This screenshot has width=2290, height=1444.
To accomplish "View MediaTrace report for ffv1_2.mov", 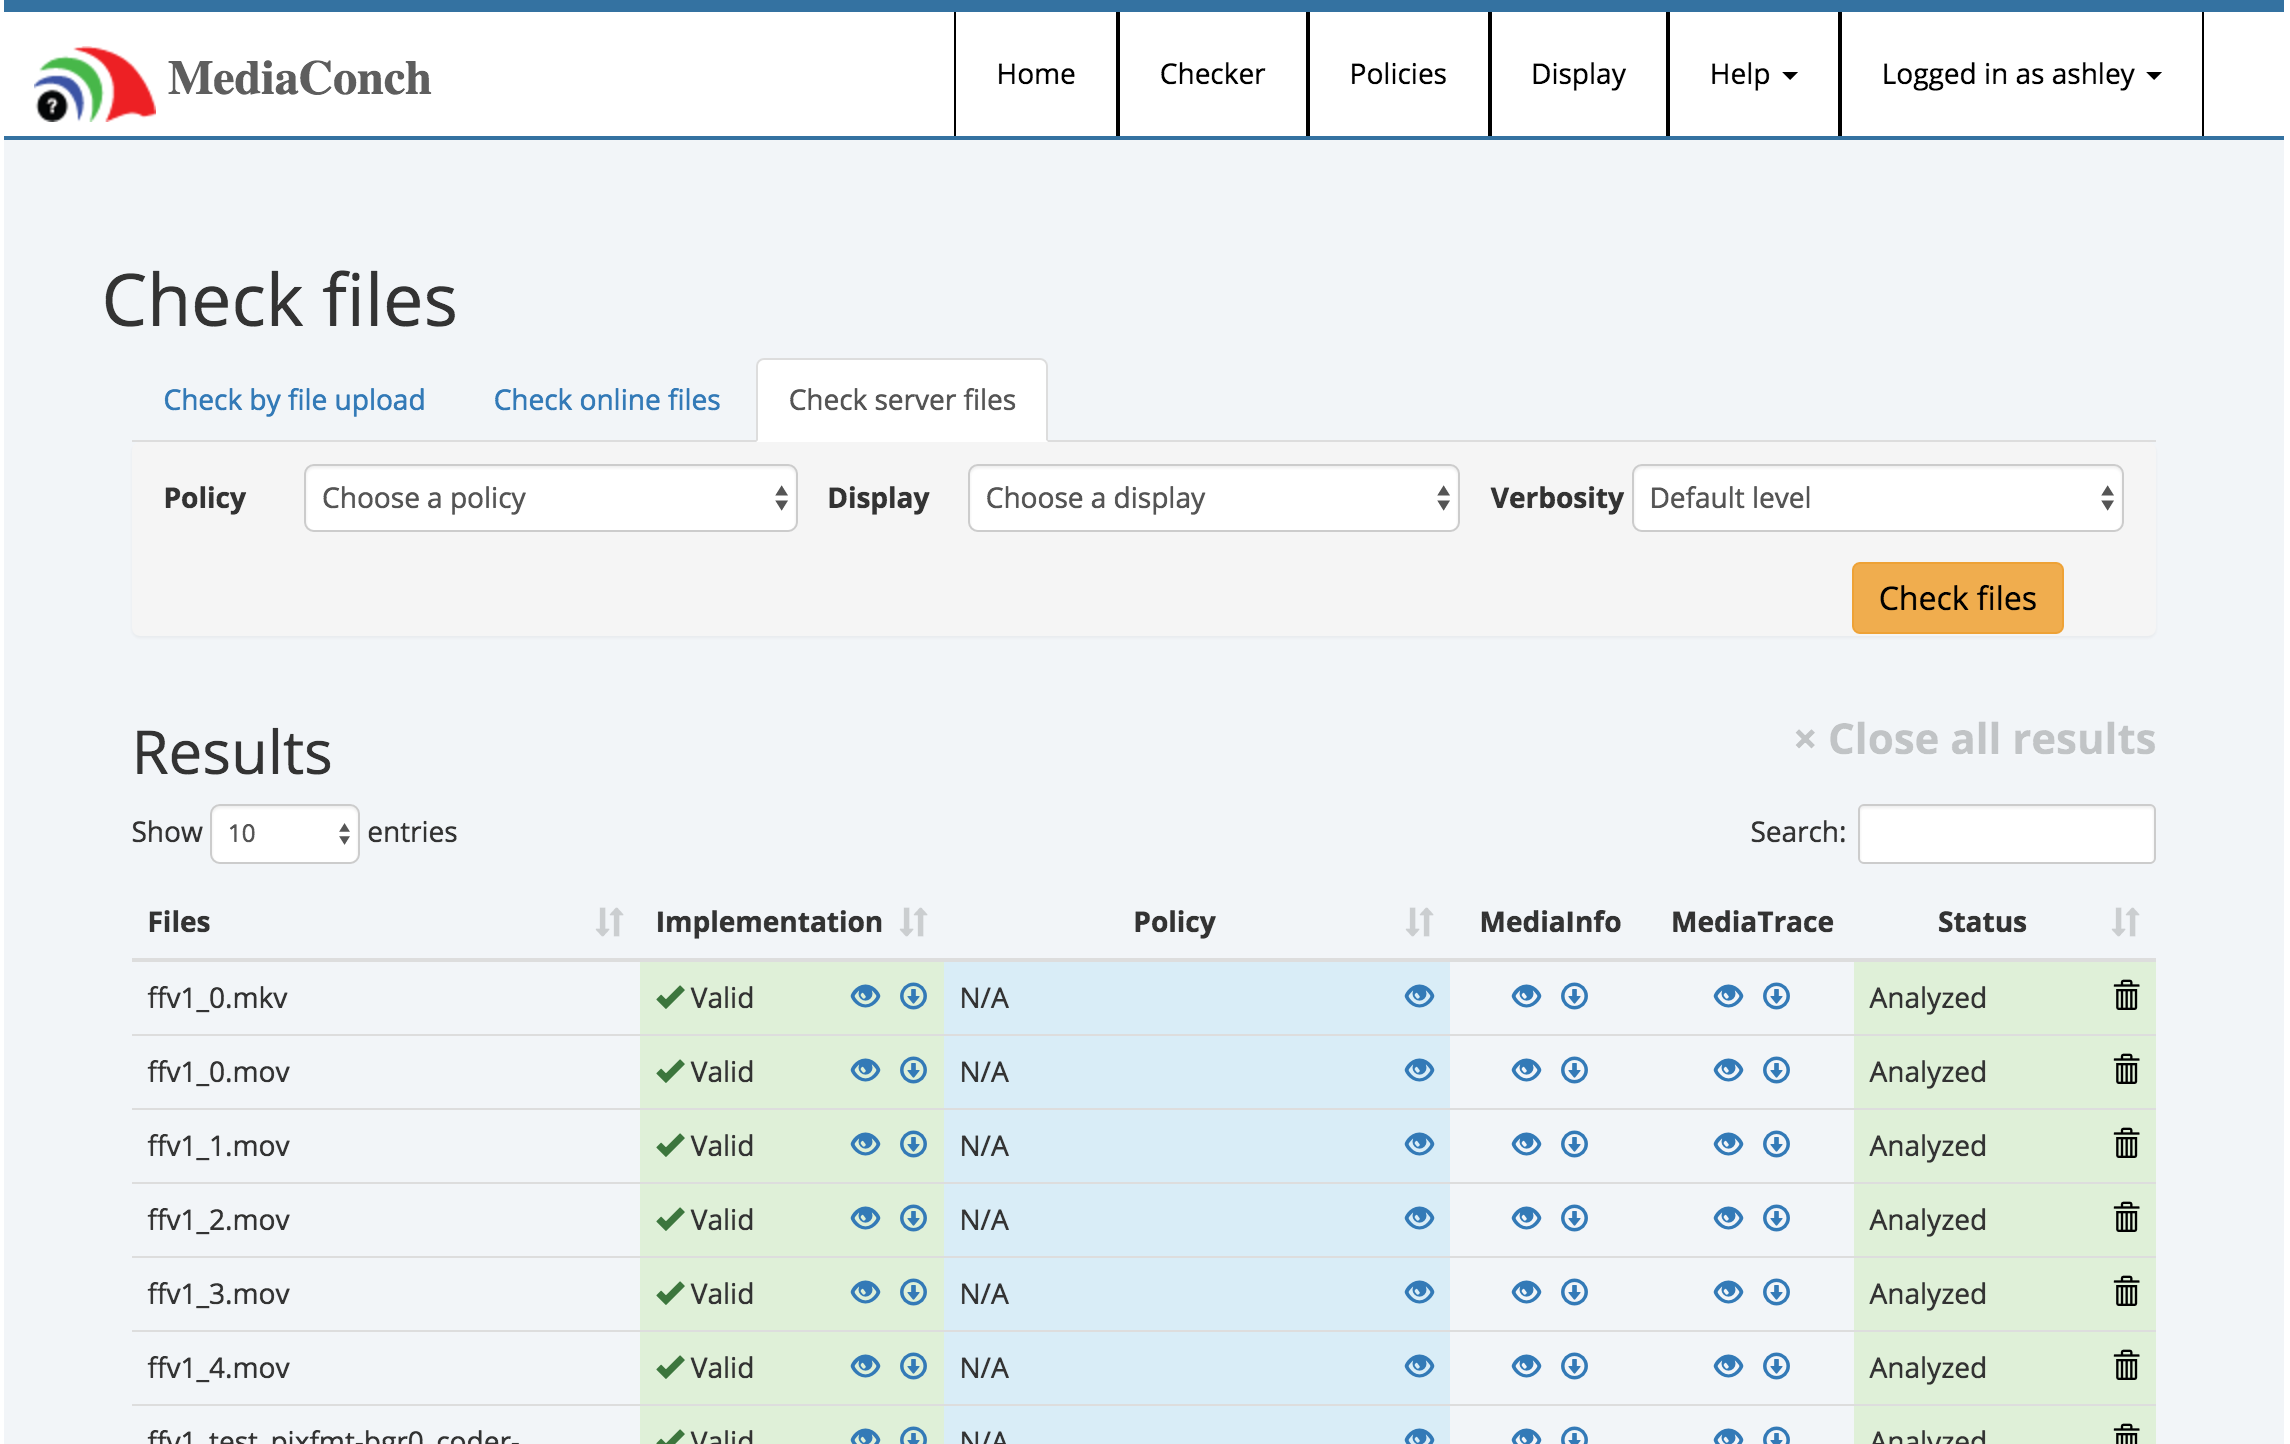I will click(x=1728, y=1218).
